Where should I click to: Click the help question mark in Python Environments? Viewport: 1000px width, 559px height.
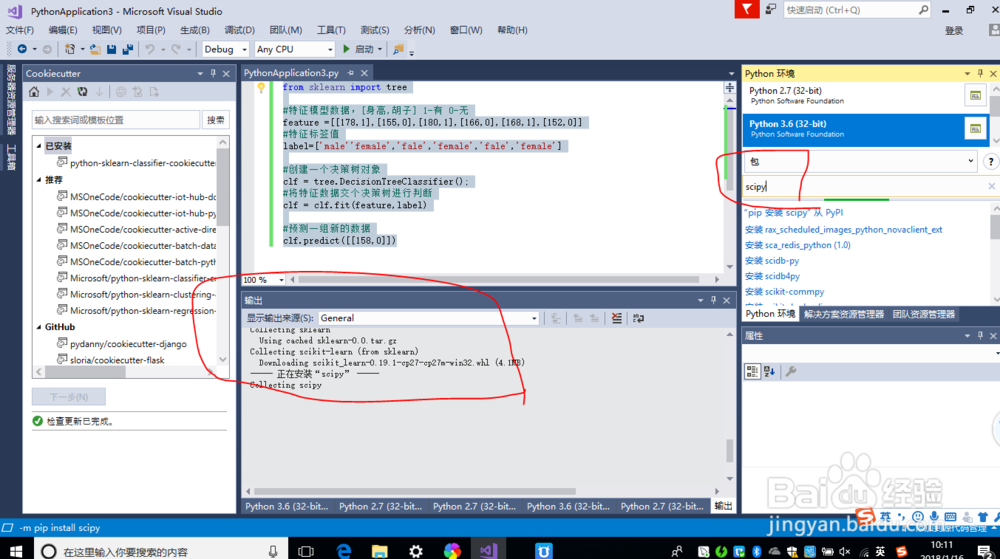990,162
